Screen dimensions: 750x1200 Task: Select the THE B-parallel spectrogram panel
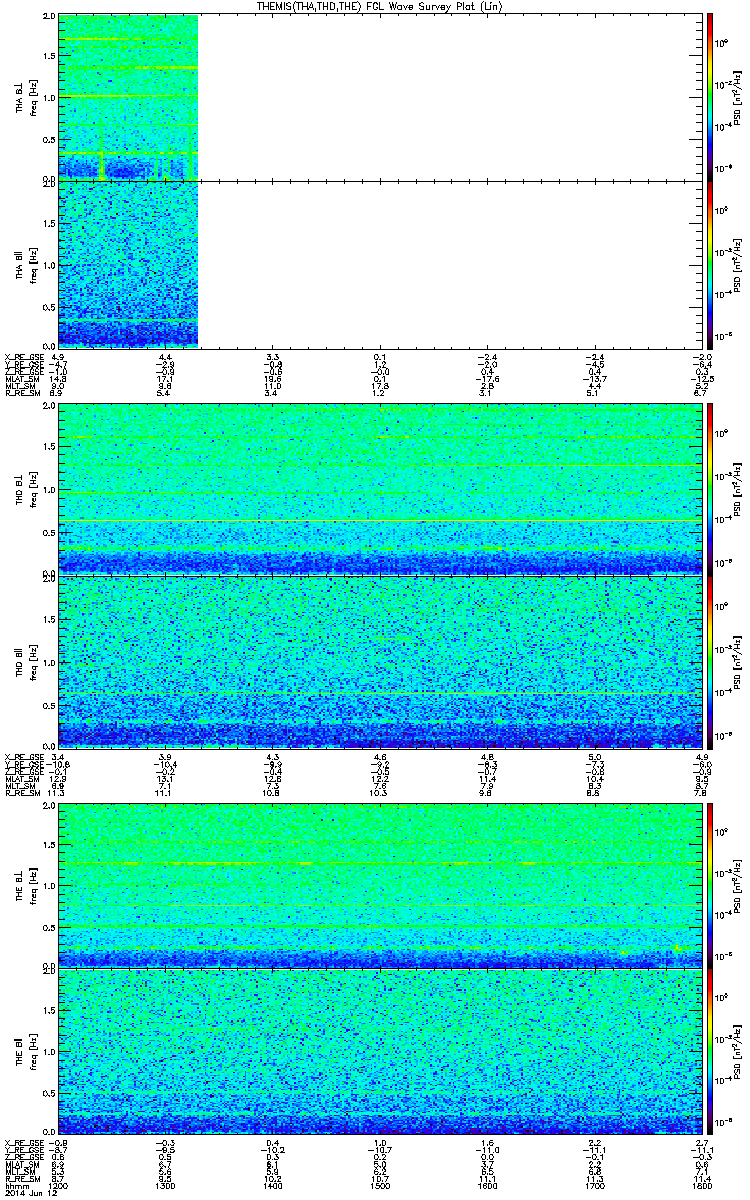(378, 1050)
